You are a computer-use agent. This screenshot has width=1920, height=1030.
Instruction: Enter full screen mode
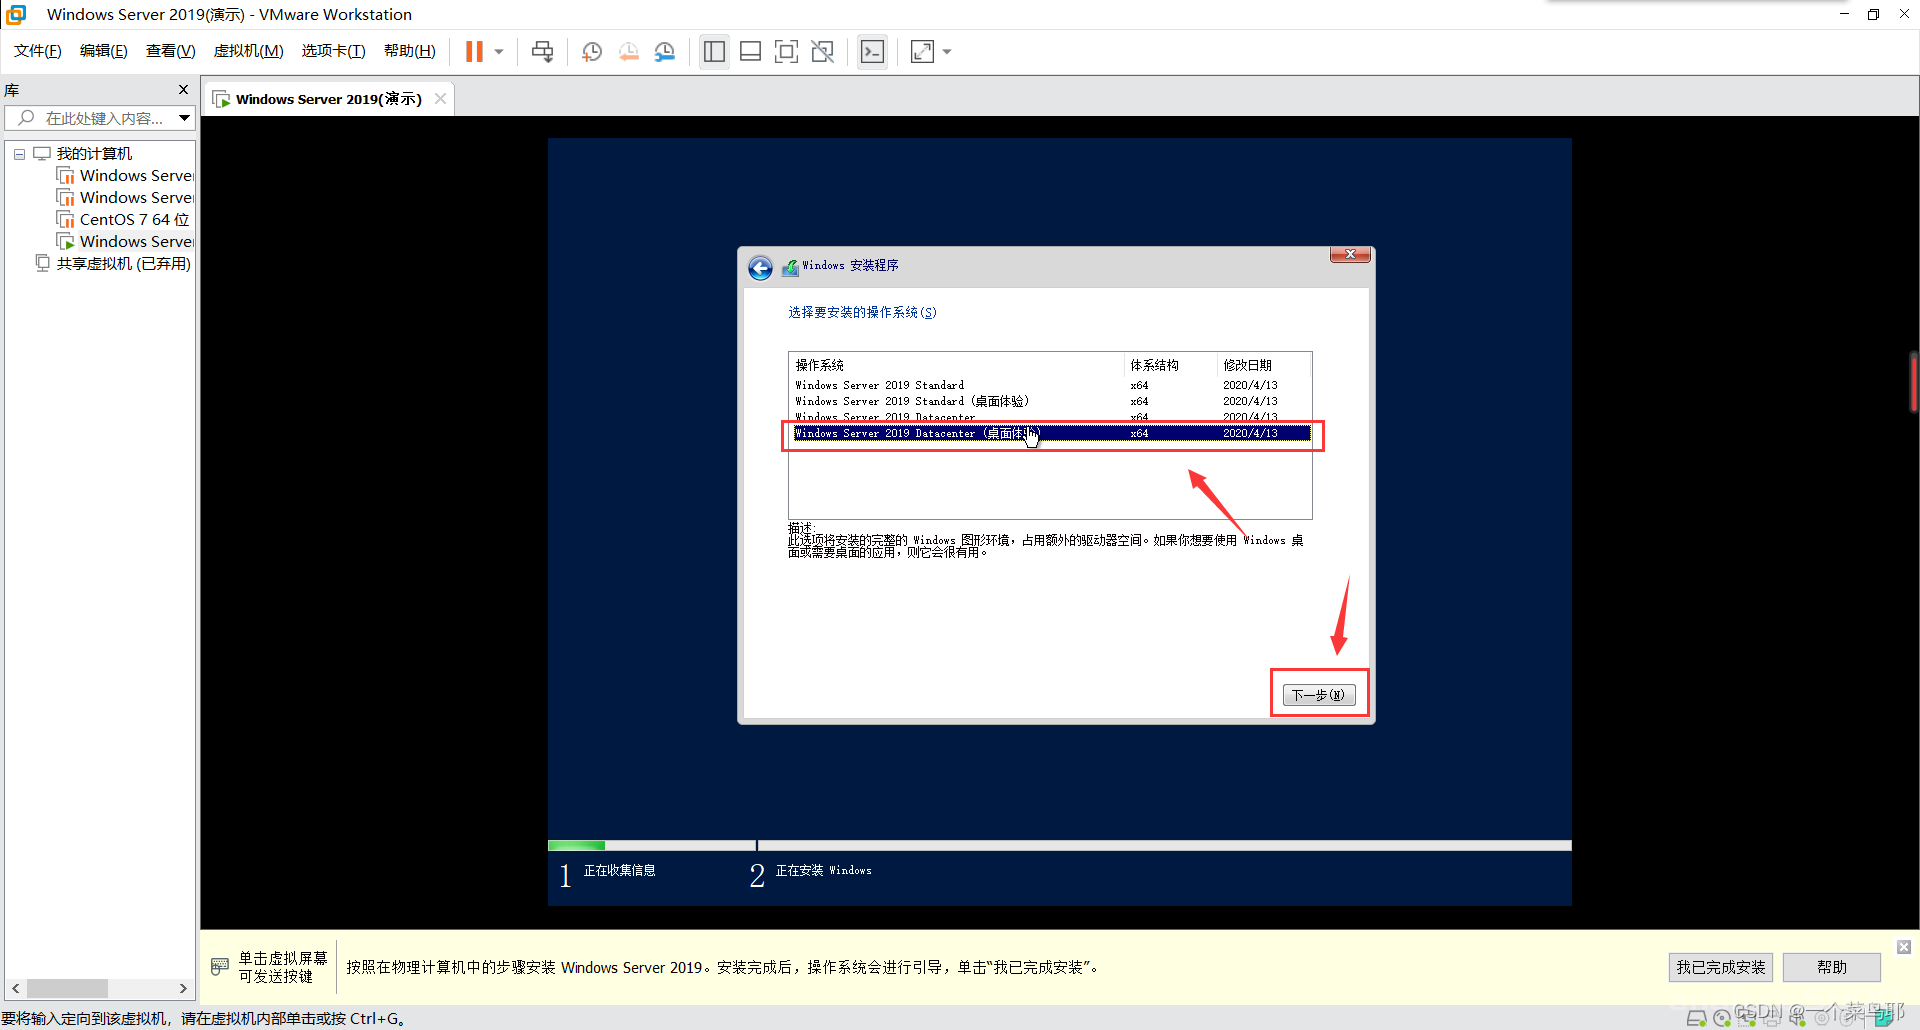[x=786, y=51]
